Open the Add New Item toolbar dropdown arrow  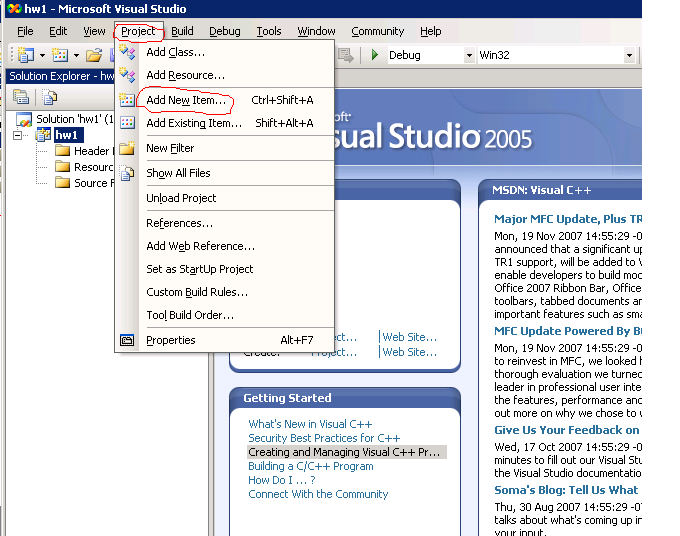point(76,55)
